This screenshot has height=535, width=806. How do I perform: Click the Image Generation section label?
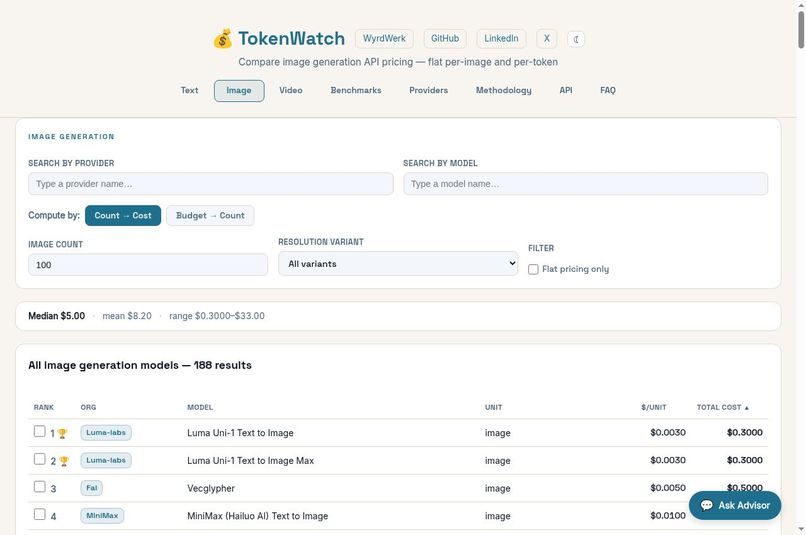point(71,137)
